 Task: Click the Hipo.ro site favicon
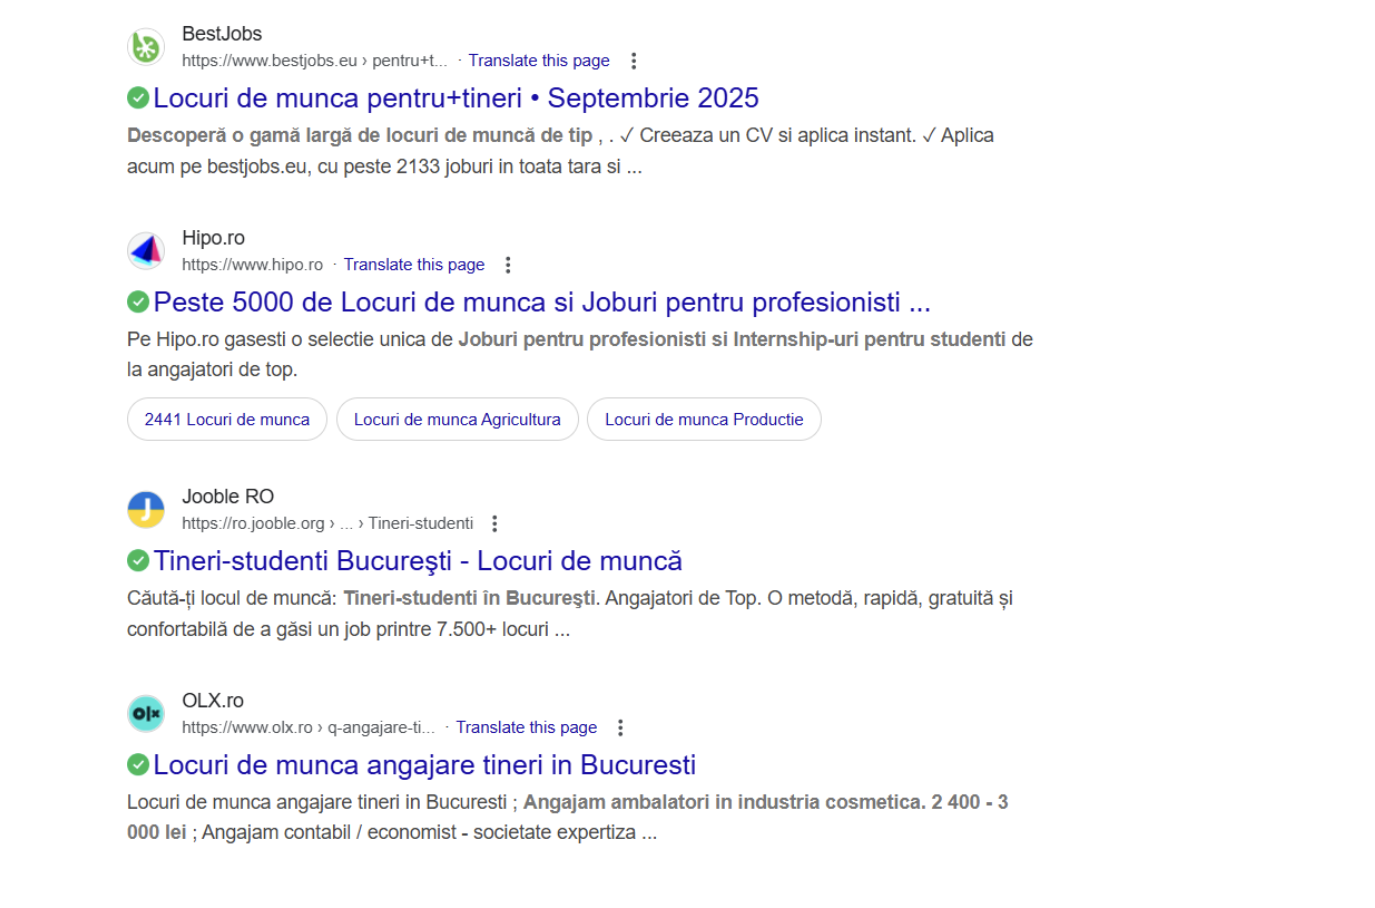(146, 251)
